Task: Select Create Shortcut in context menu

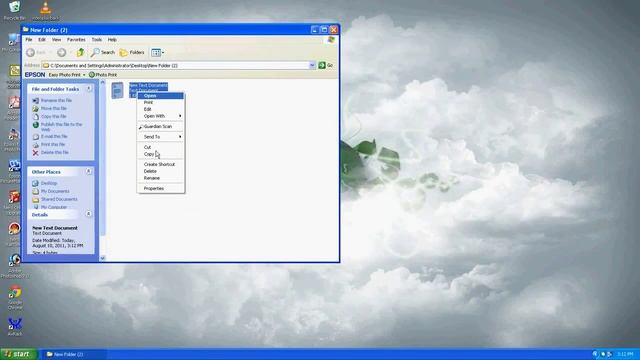Action: [x=160, y=164]
